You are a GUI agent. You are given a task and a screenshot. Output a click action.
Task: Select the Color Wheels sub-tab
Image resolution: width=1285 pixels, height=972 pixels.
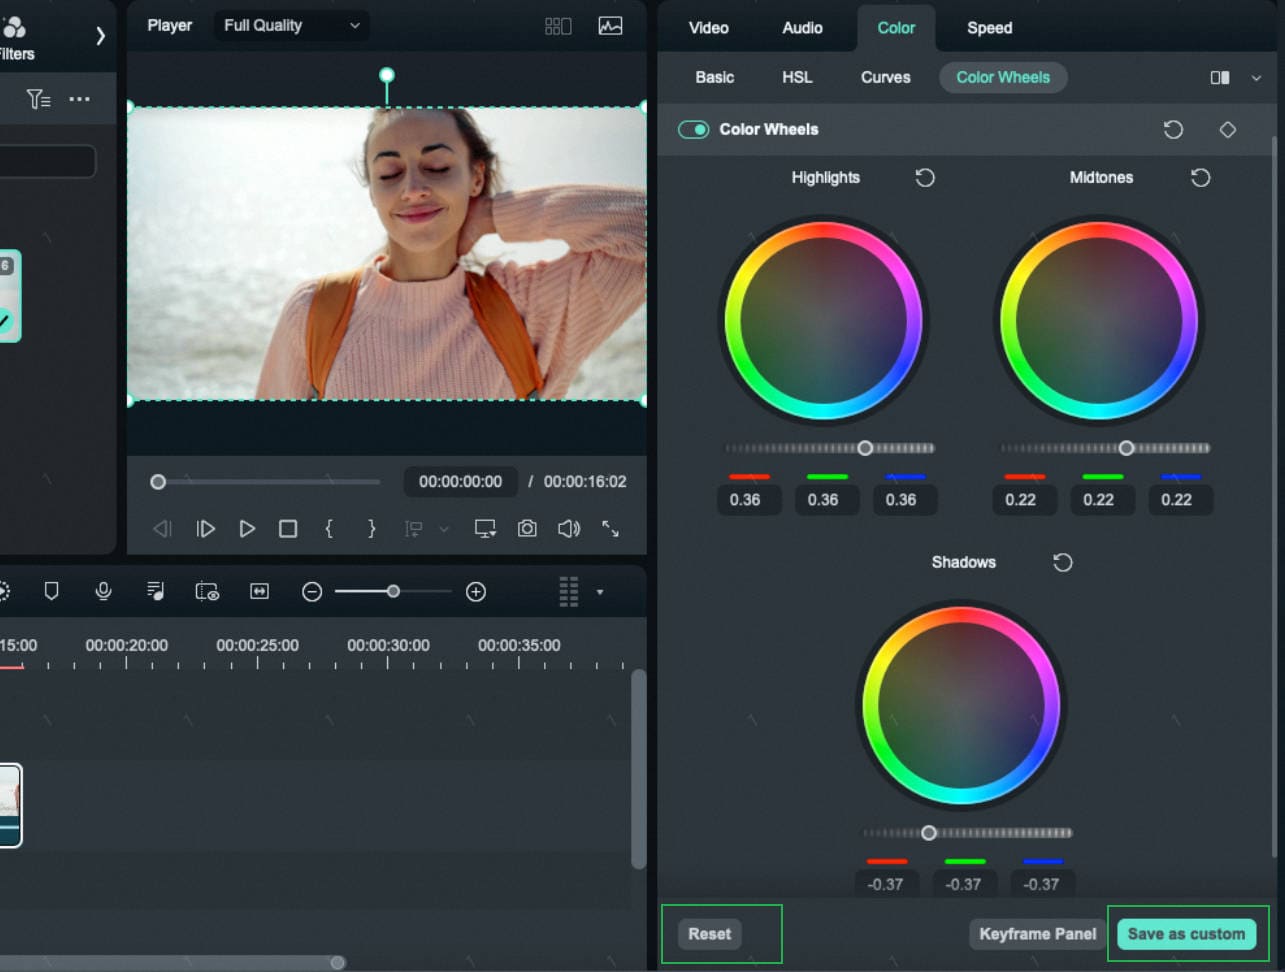(x=1003, y=77)
